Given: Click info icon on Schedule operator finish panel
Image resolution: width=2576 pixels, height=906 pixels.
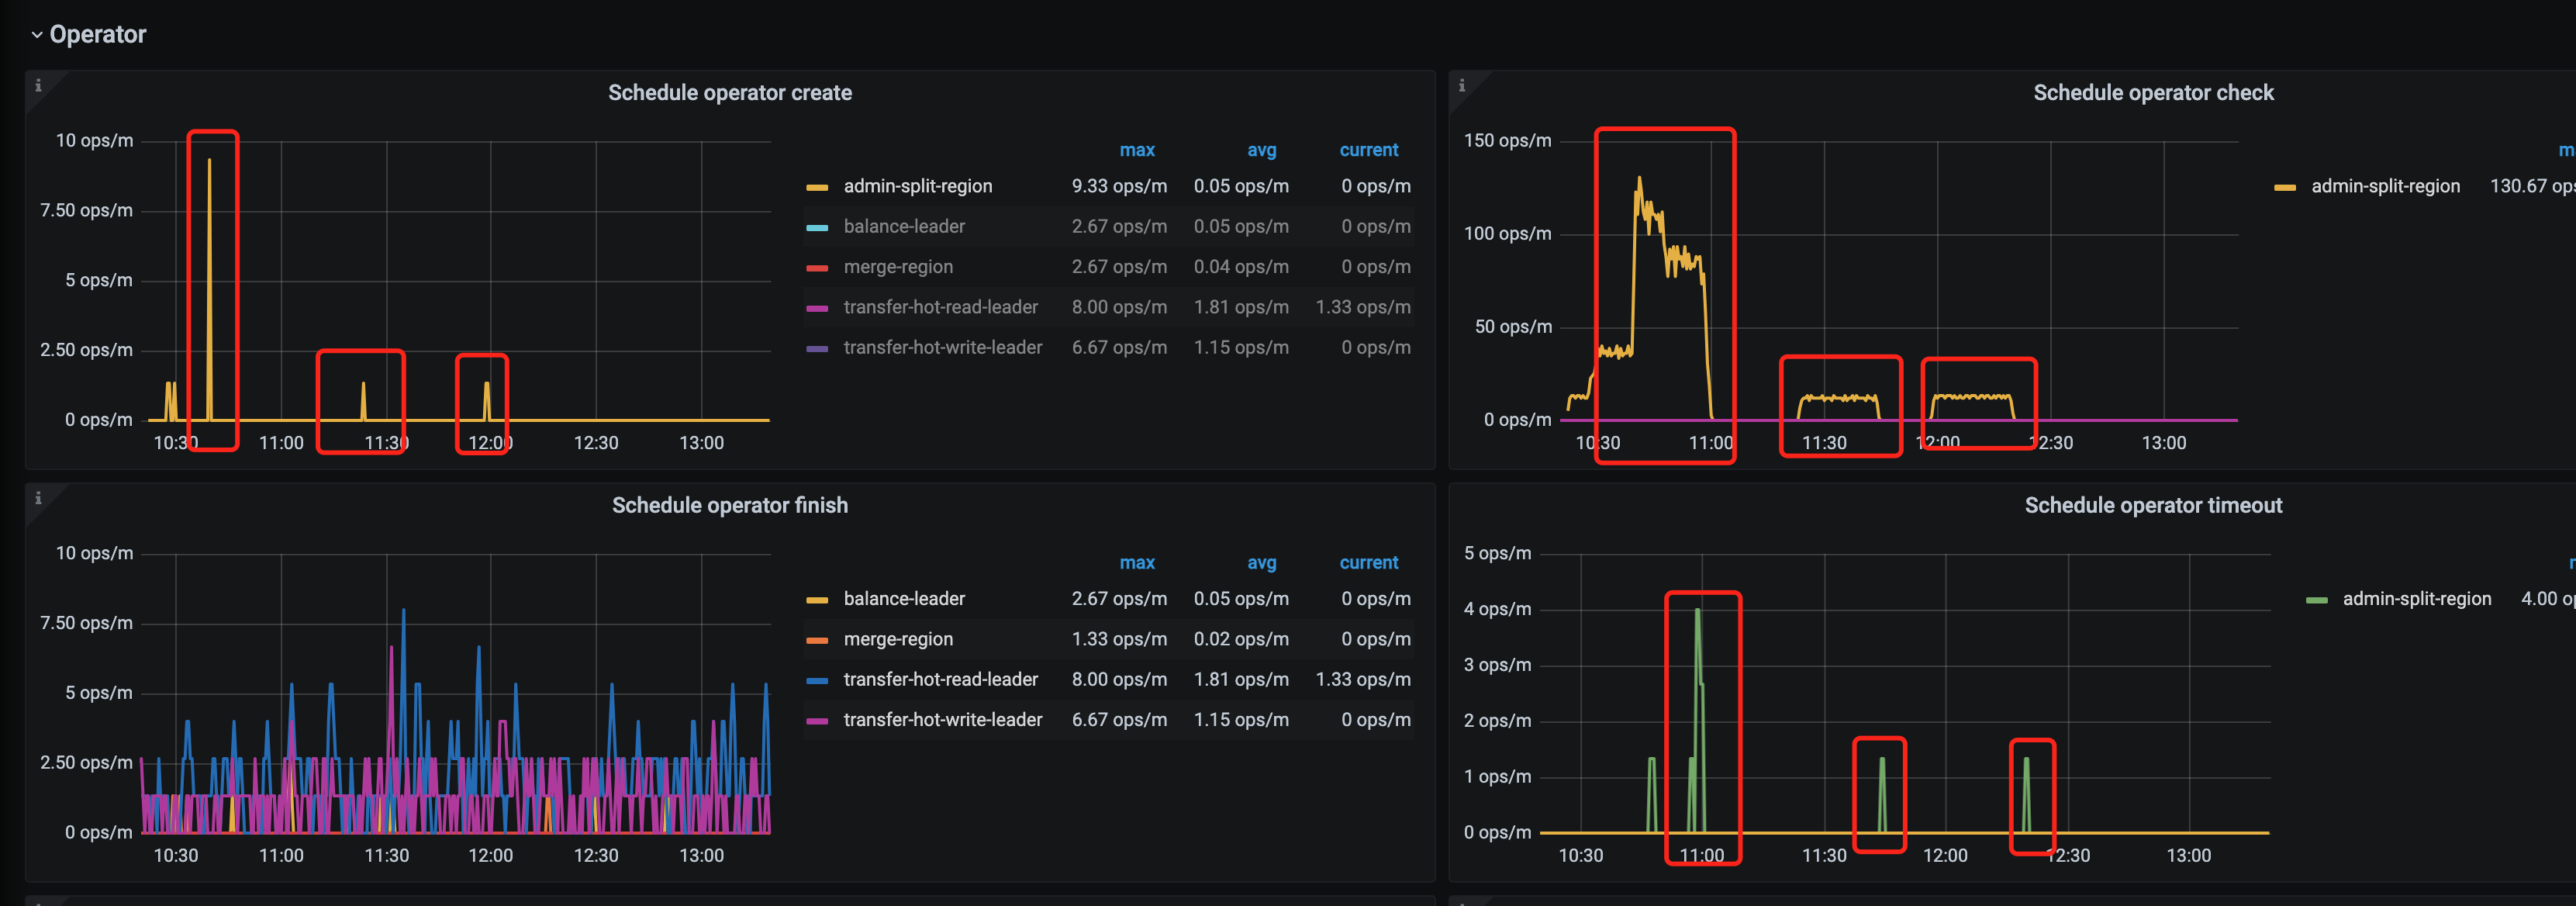Looking at the screenshot, I should (38, 498).
